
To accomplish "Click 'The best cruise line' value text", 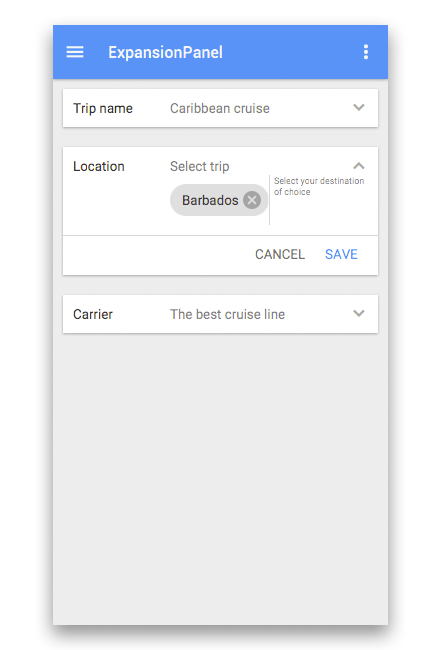I will 227,314.
